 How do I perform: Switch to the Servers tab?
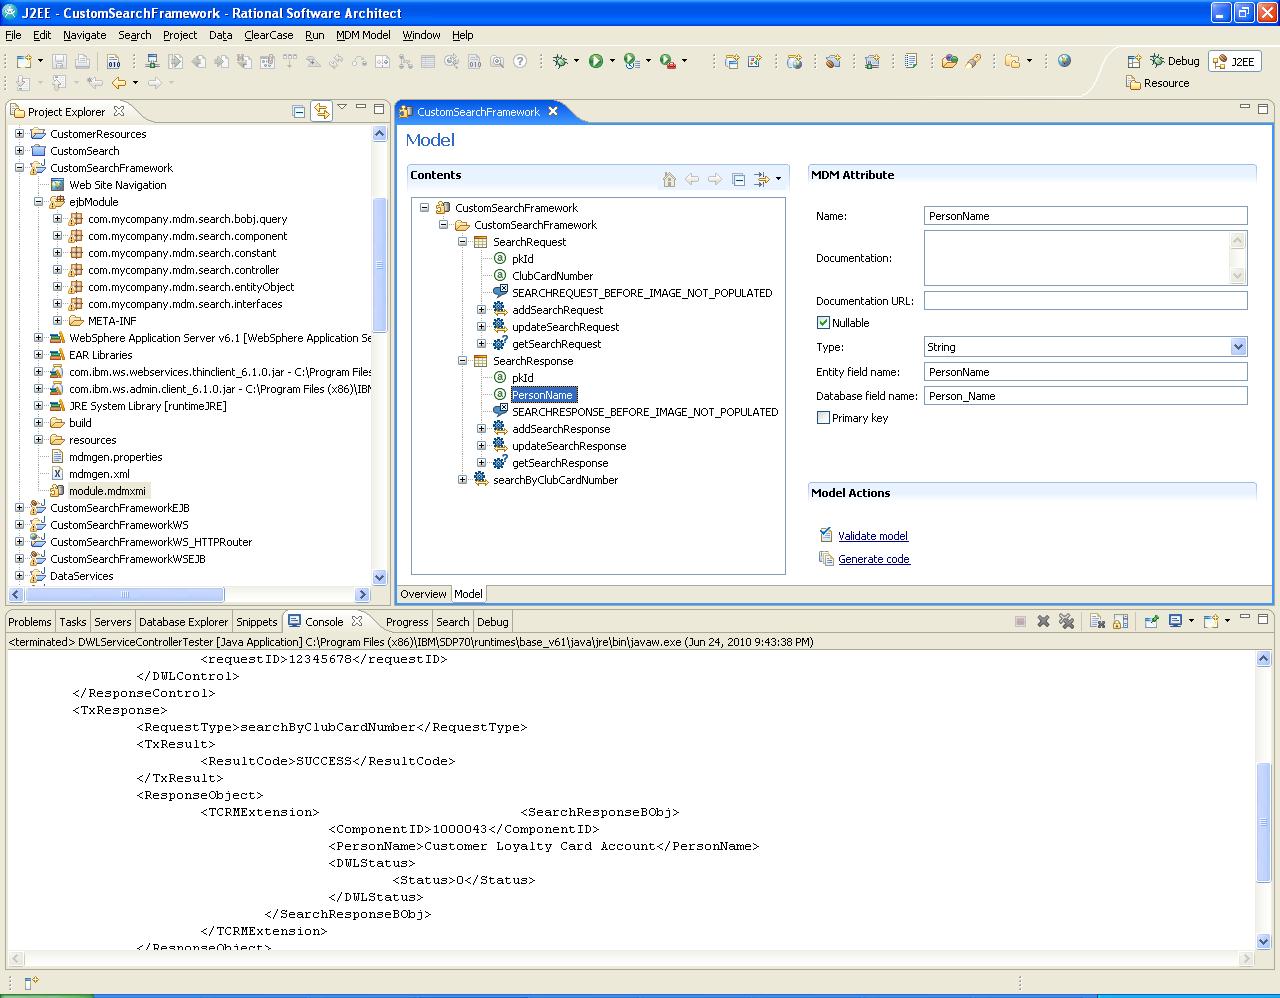(x=112, y=622)
